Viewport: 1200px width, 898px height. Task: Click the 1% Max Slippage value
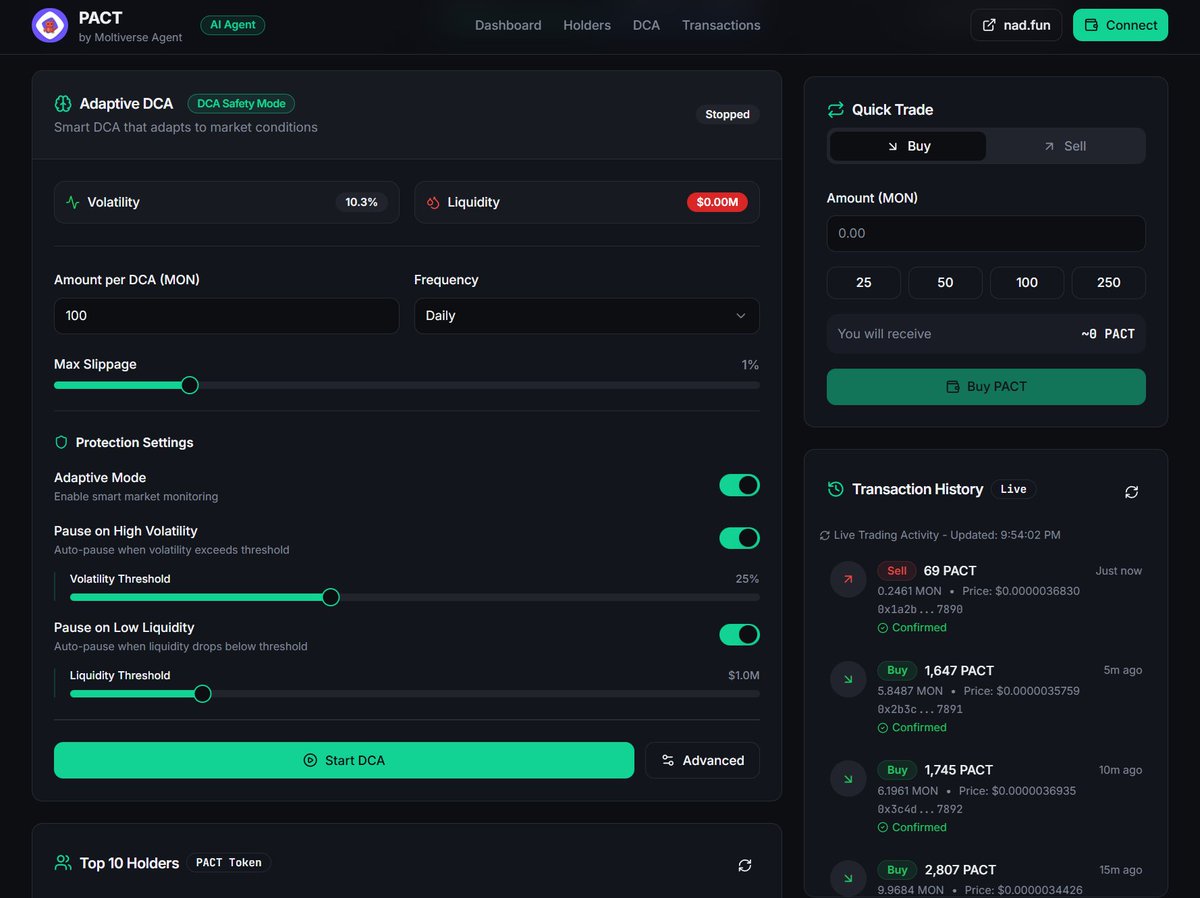pos(750,365)
